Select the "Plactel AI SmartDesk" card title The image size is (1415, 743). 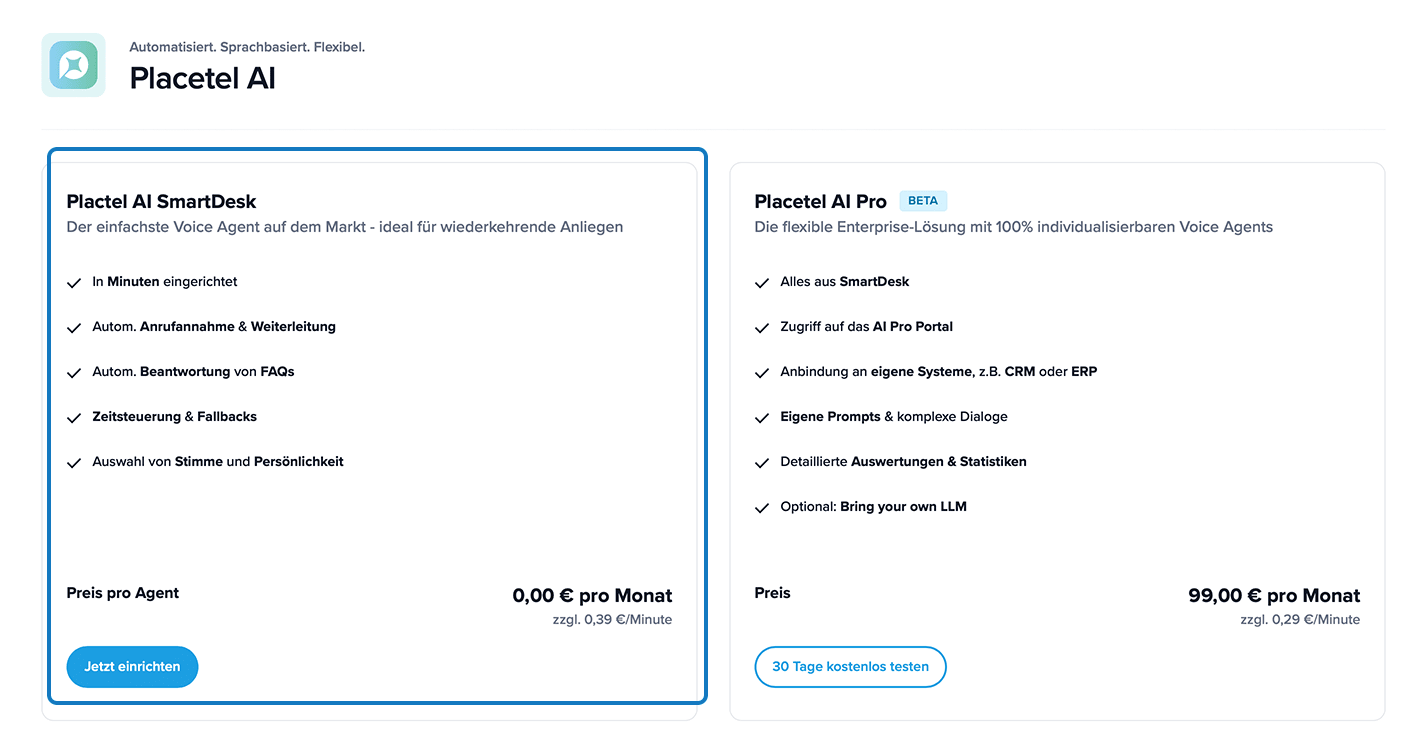coord(162,202)
